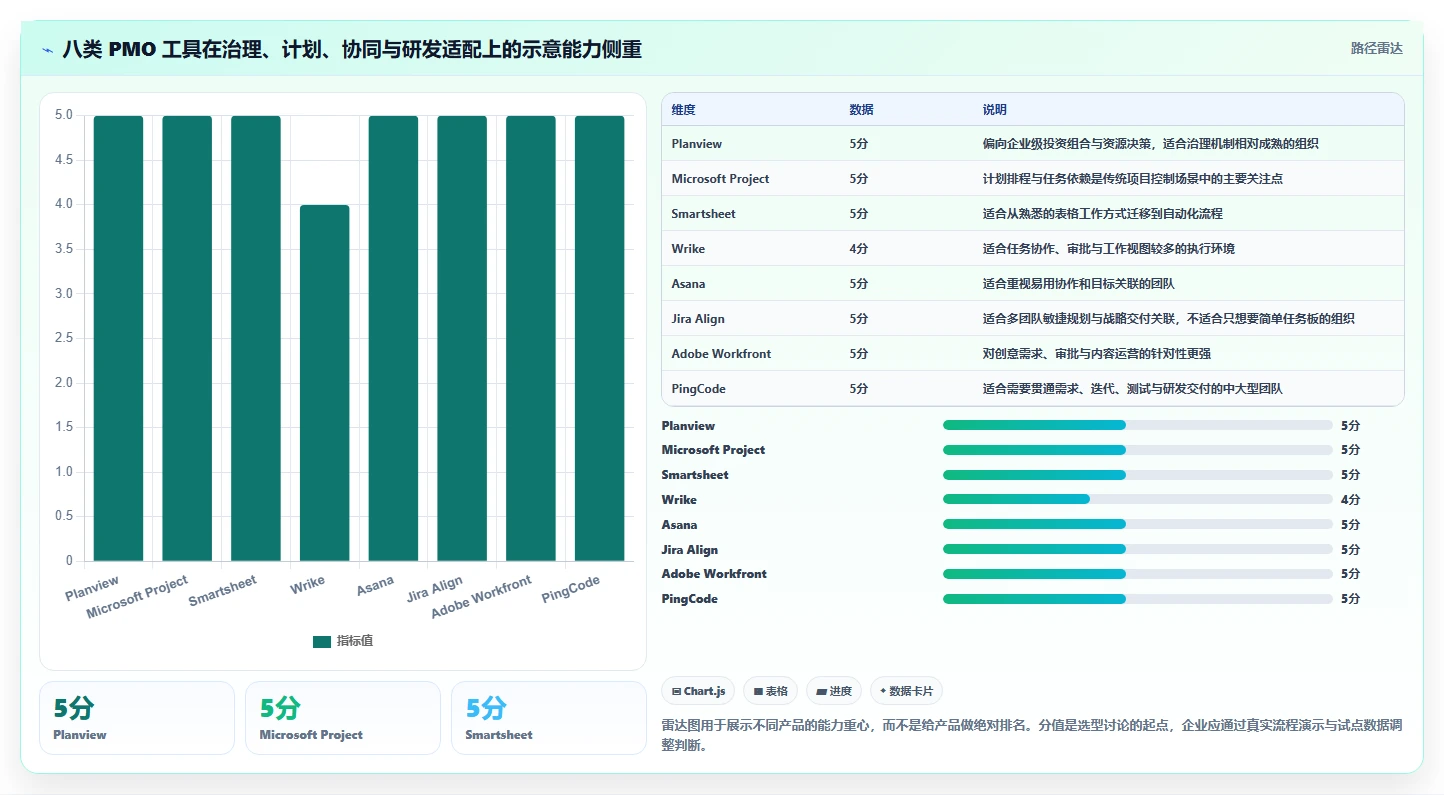Select the Jira Align table row name
This screenshot has height=795, width=1444.
(698, 319)
